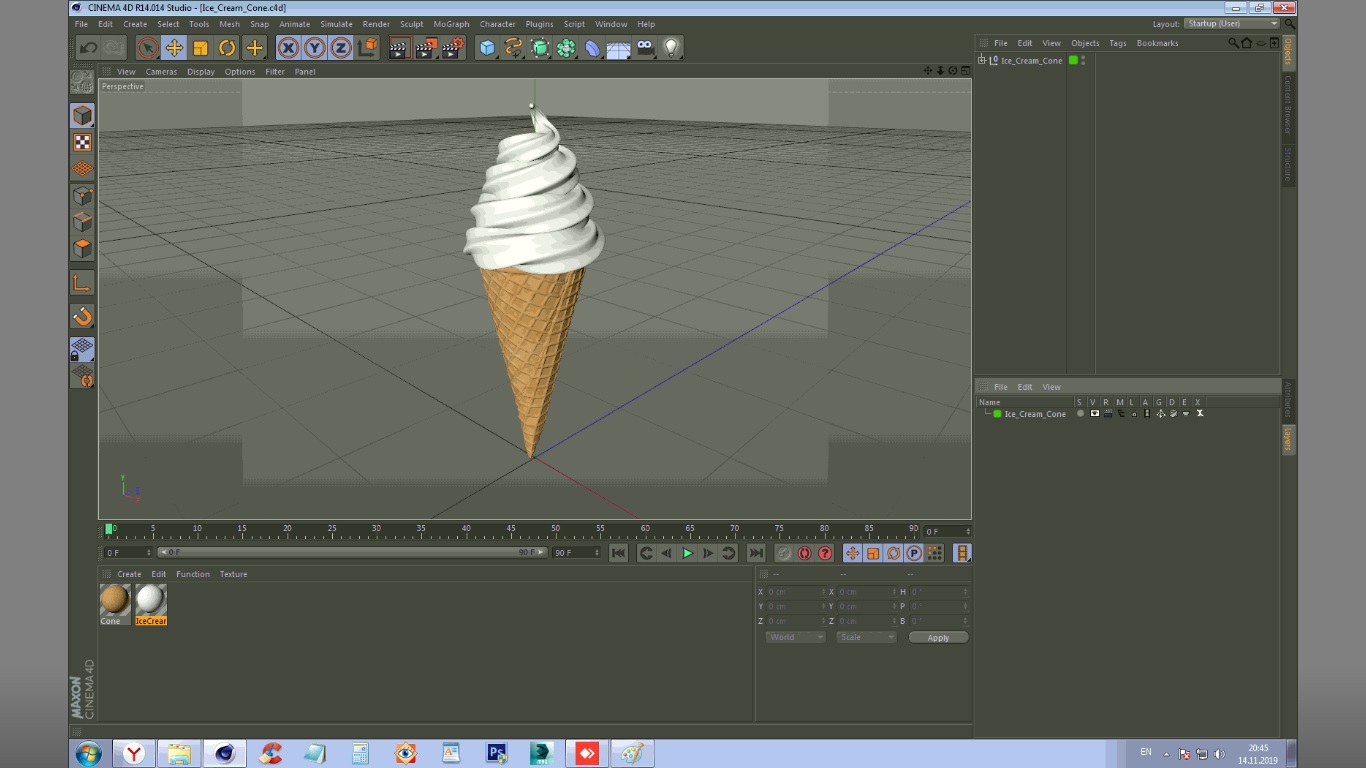Open viewport Cameras menu

tap(161, 72)
